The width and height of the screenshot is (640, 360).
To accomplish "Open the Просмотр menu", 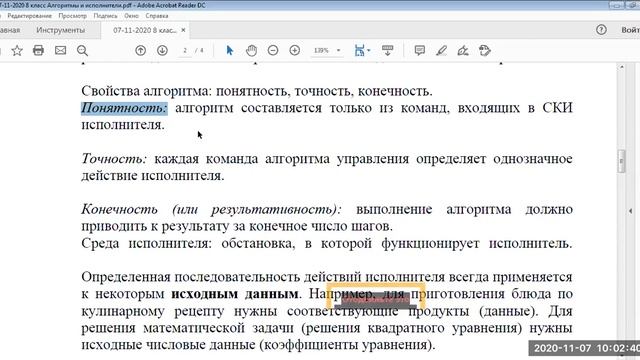I will [72, 16].
